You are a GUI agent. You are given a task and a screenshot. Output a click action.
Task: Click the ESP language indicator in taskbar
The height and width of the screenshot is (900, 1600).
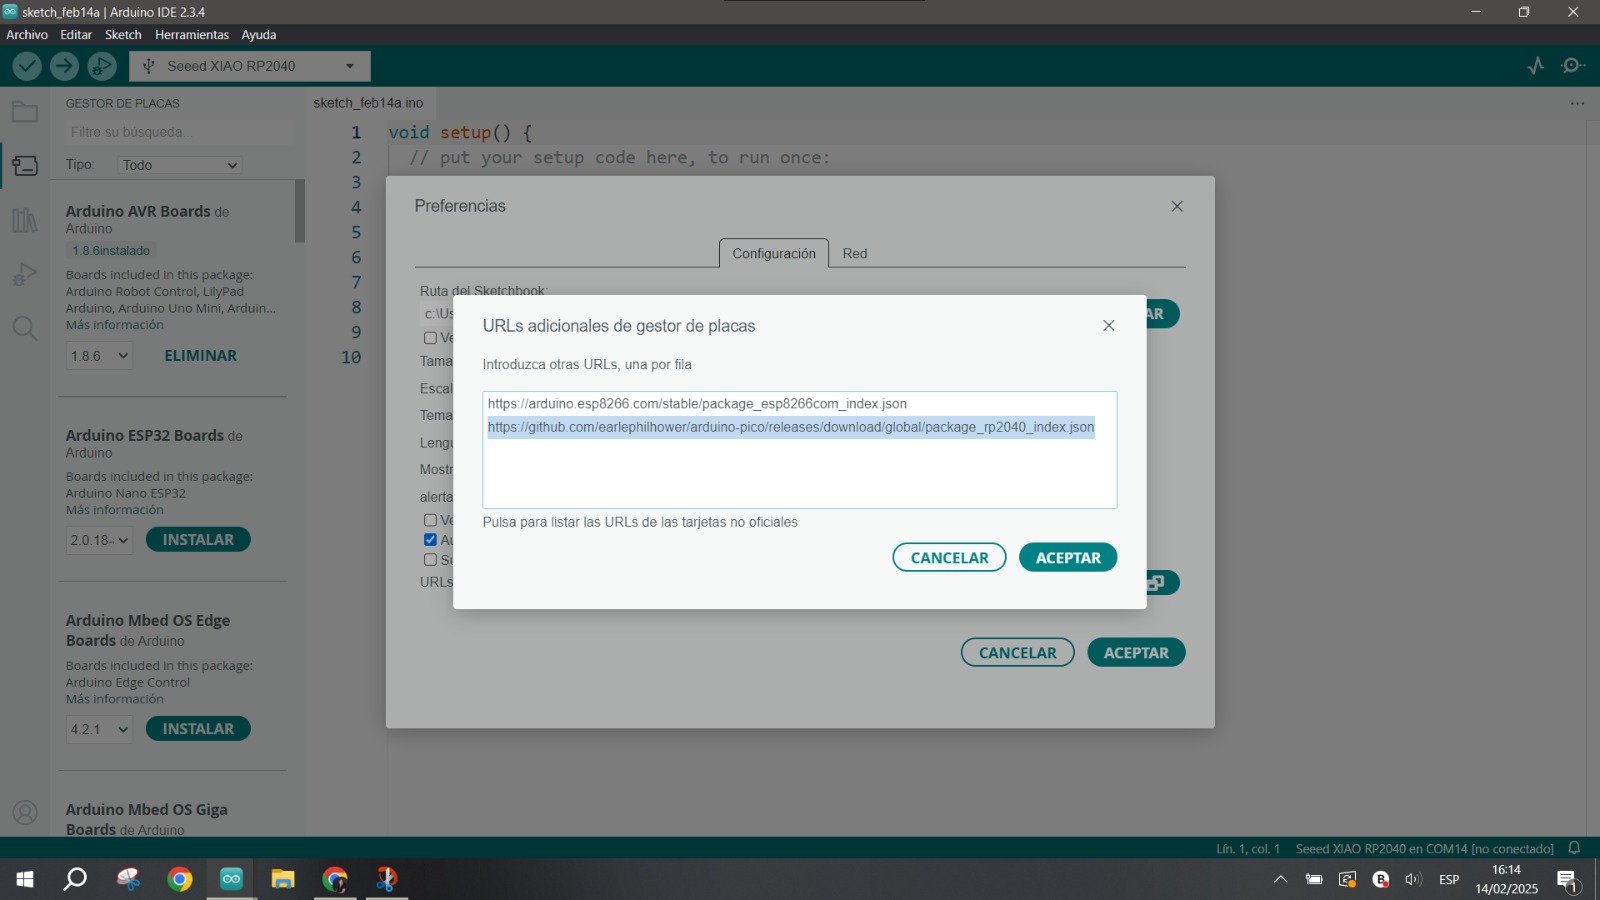pyautogui.click(x=1449, y=880)
